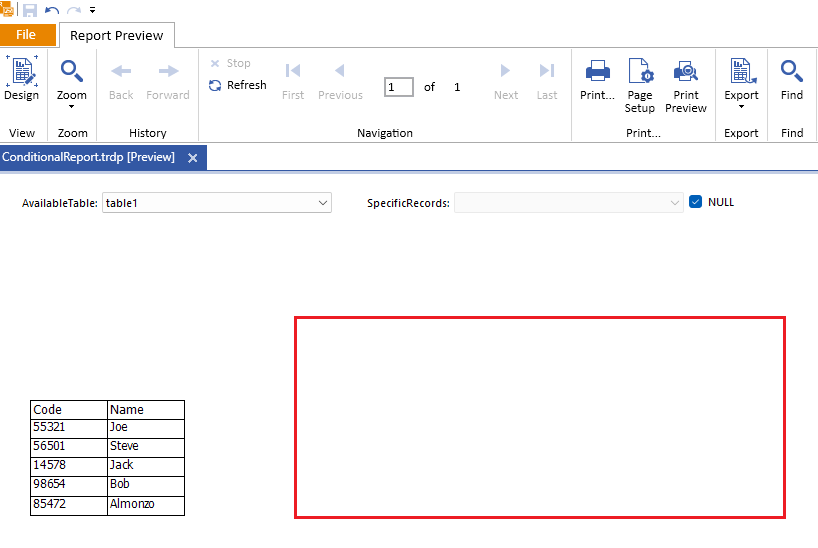The height and width of the screenshot is (548, 818).
Task: Open Page Setup
Action: (x=640, y=84)
